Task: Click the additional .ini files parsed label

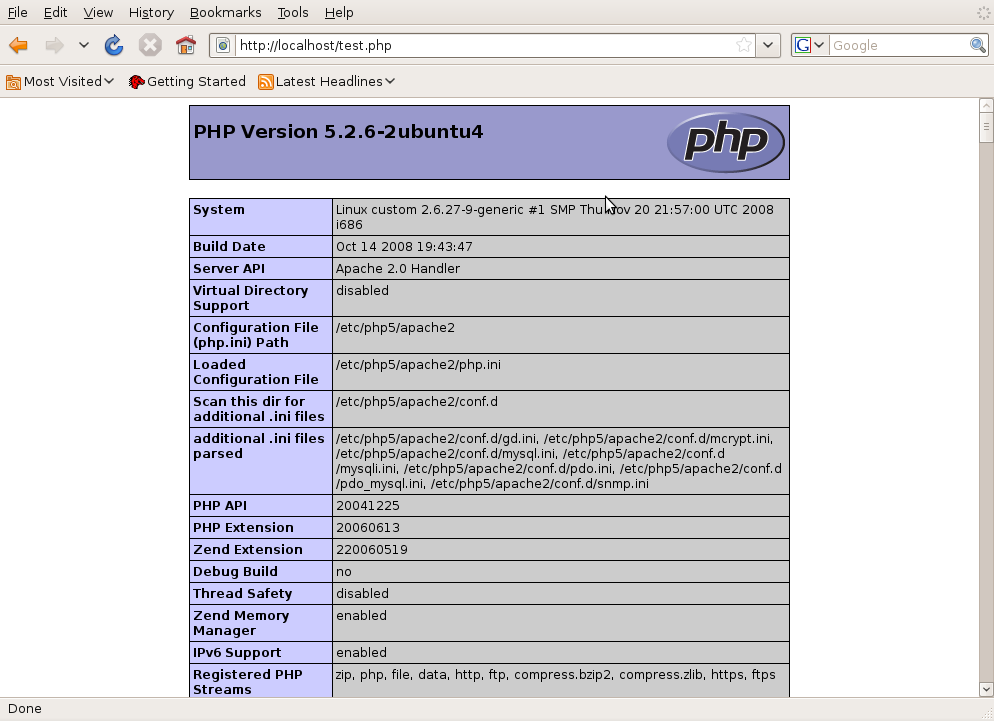Action: pos(259,446)
